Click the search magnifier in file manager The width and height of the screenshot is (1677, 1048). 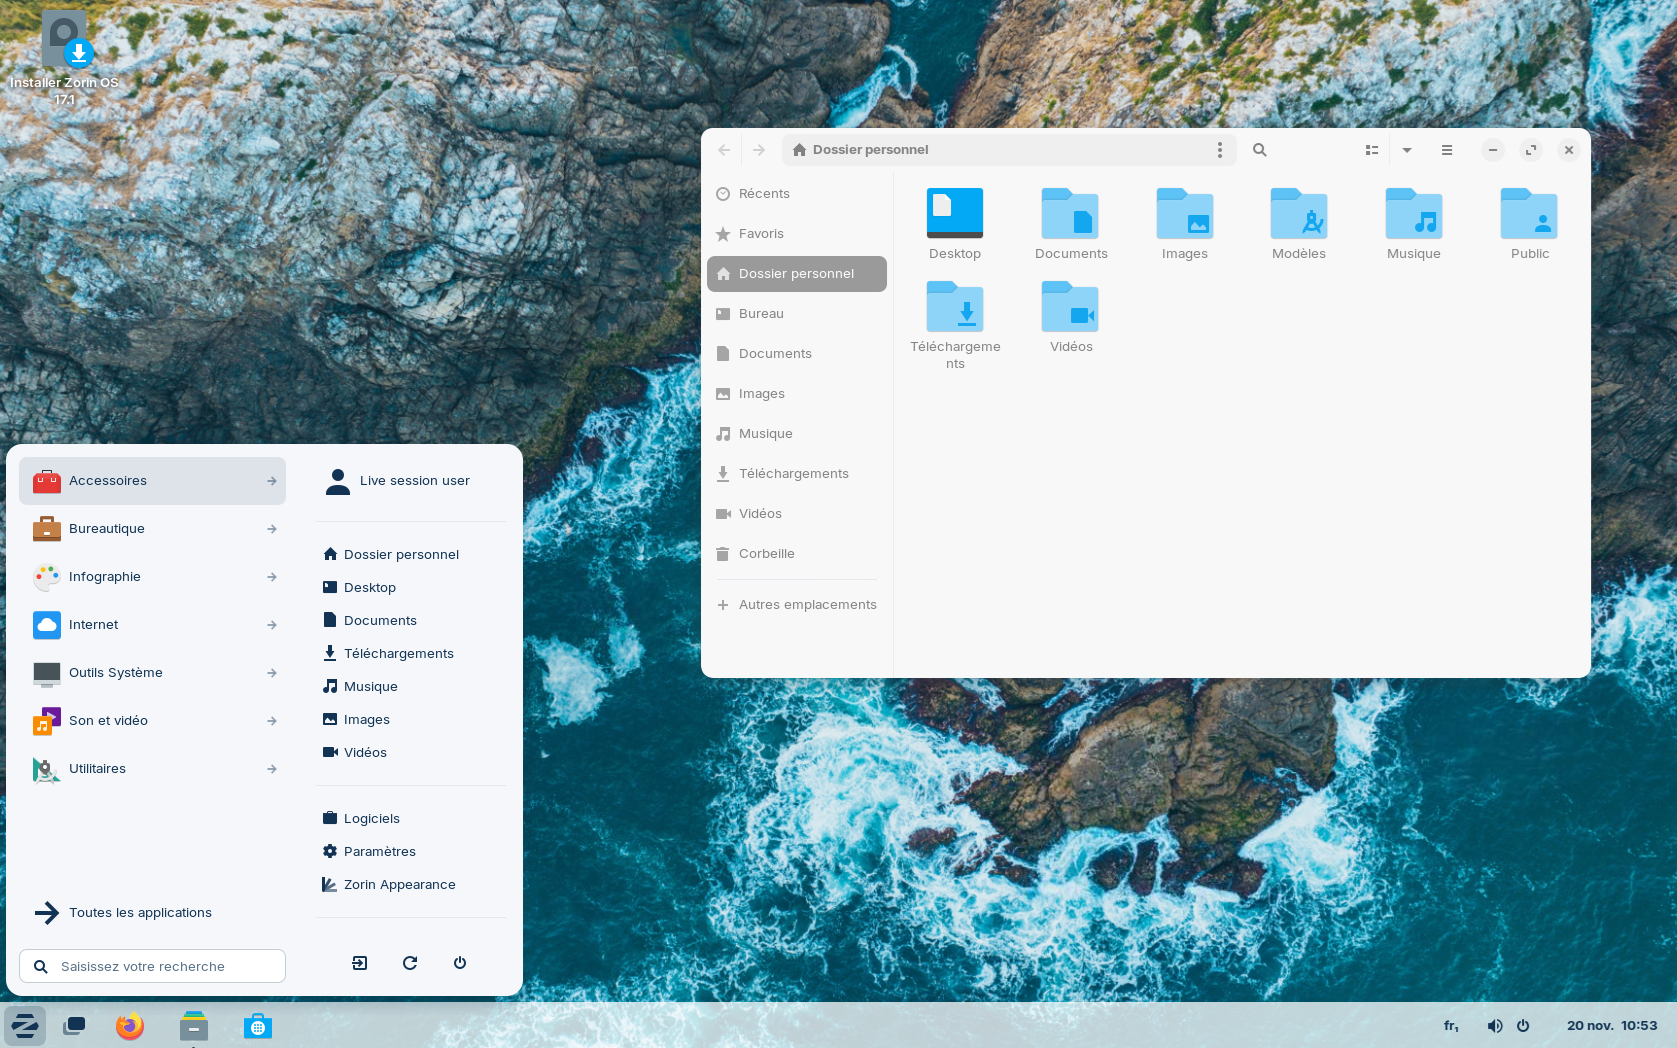(1260, 150)
